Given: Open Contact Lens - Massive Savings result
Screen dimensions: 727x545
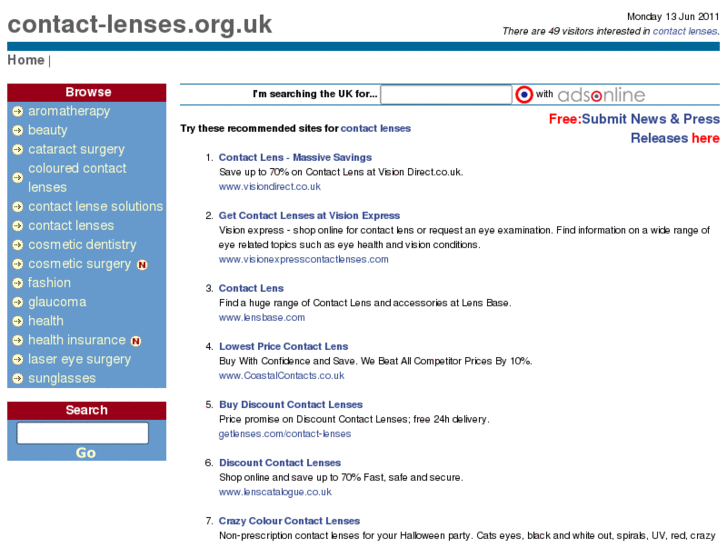Looking at the screenshot, I should point(295,158).
